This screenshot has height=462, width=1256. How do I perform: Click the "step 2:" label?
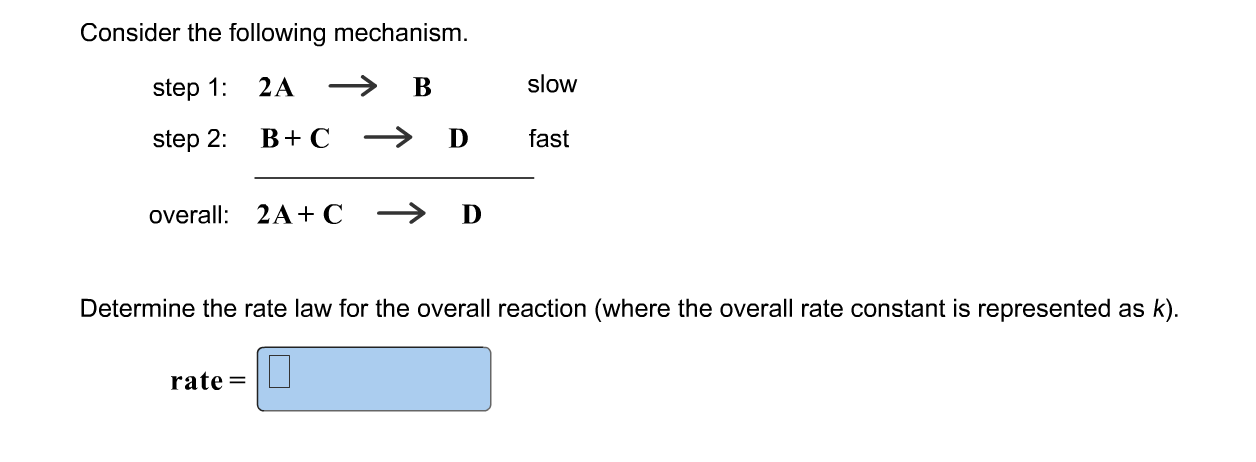coord(190,139)
